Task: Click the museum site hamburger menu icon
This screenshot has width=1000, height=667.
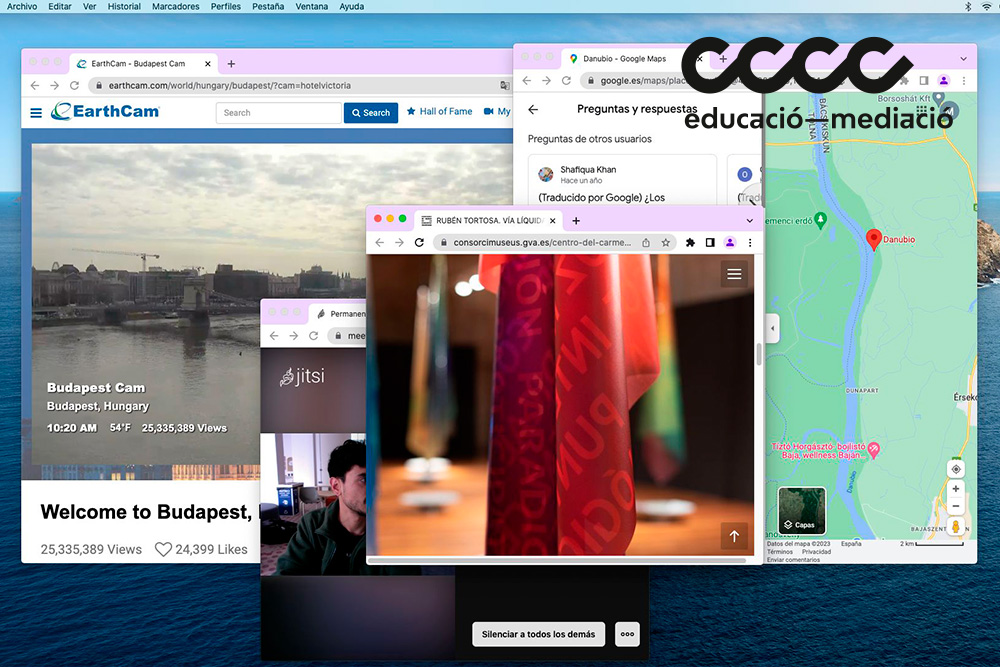Action: click(x=735, y=274)
